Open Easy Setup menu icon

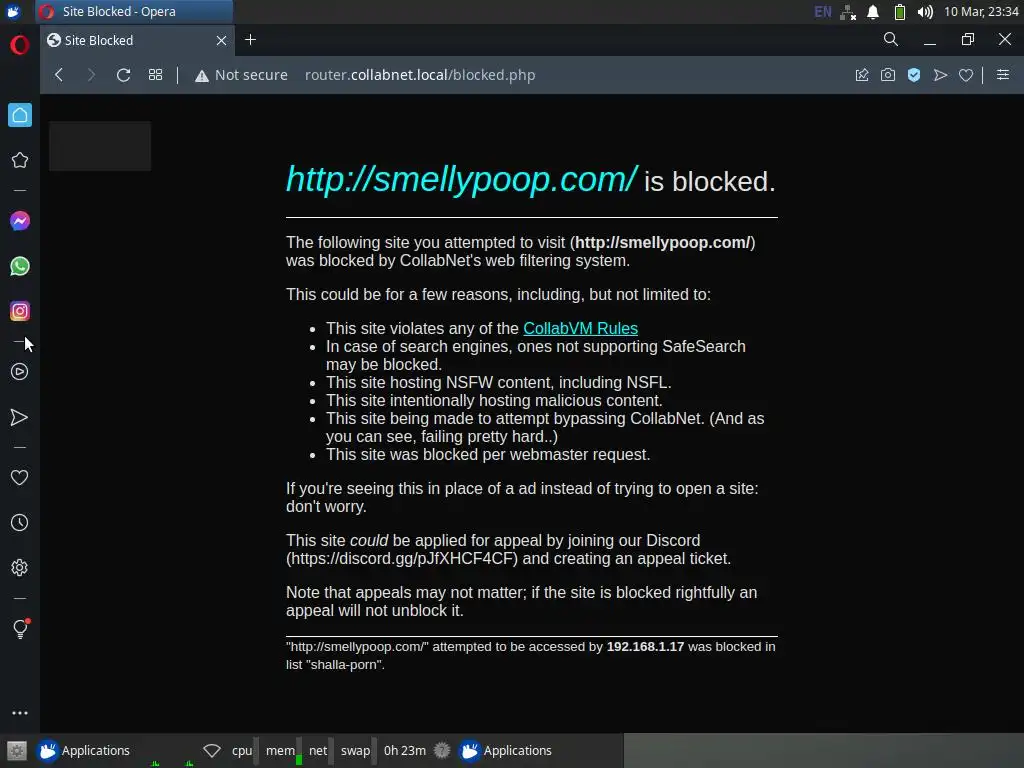click(x=1003, y=75)
